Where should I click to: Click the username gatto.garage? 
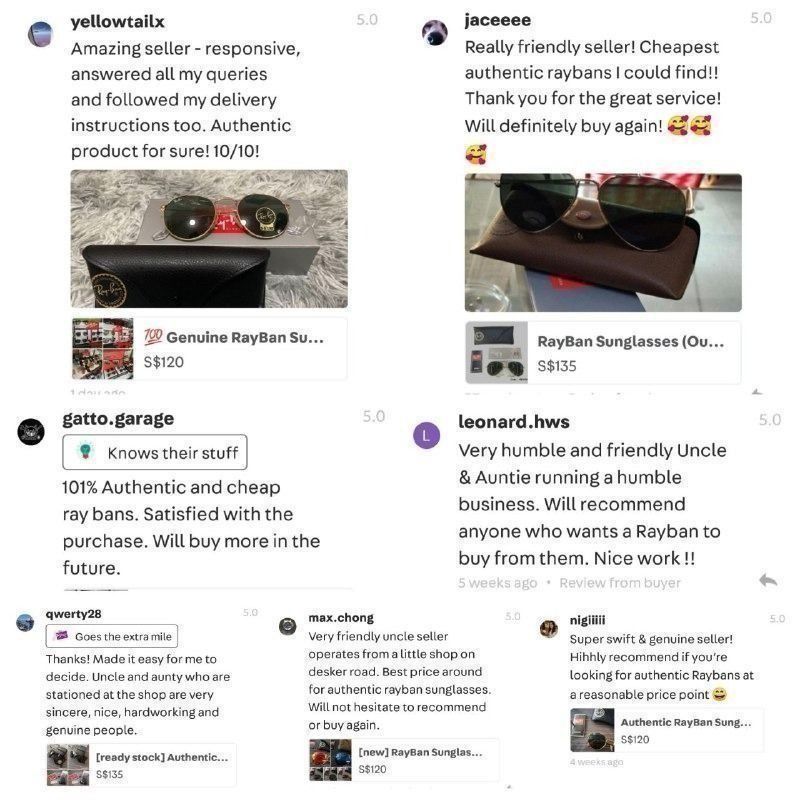pyautogui.click(x=118, y=419)
